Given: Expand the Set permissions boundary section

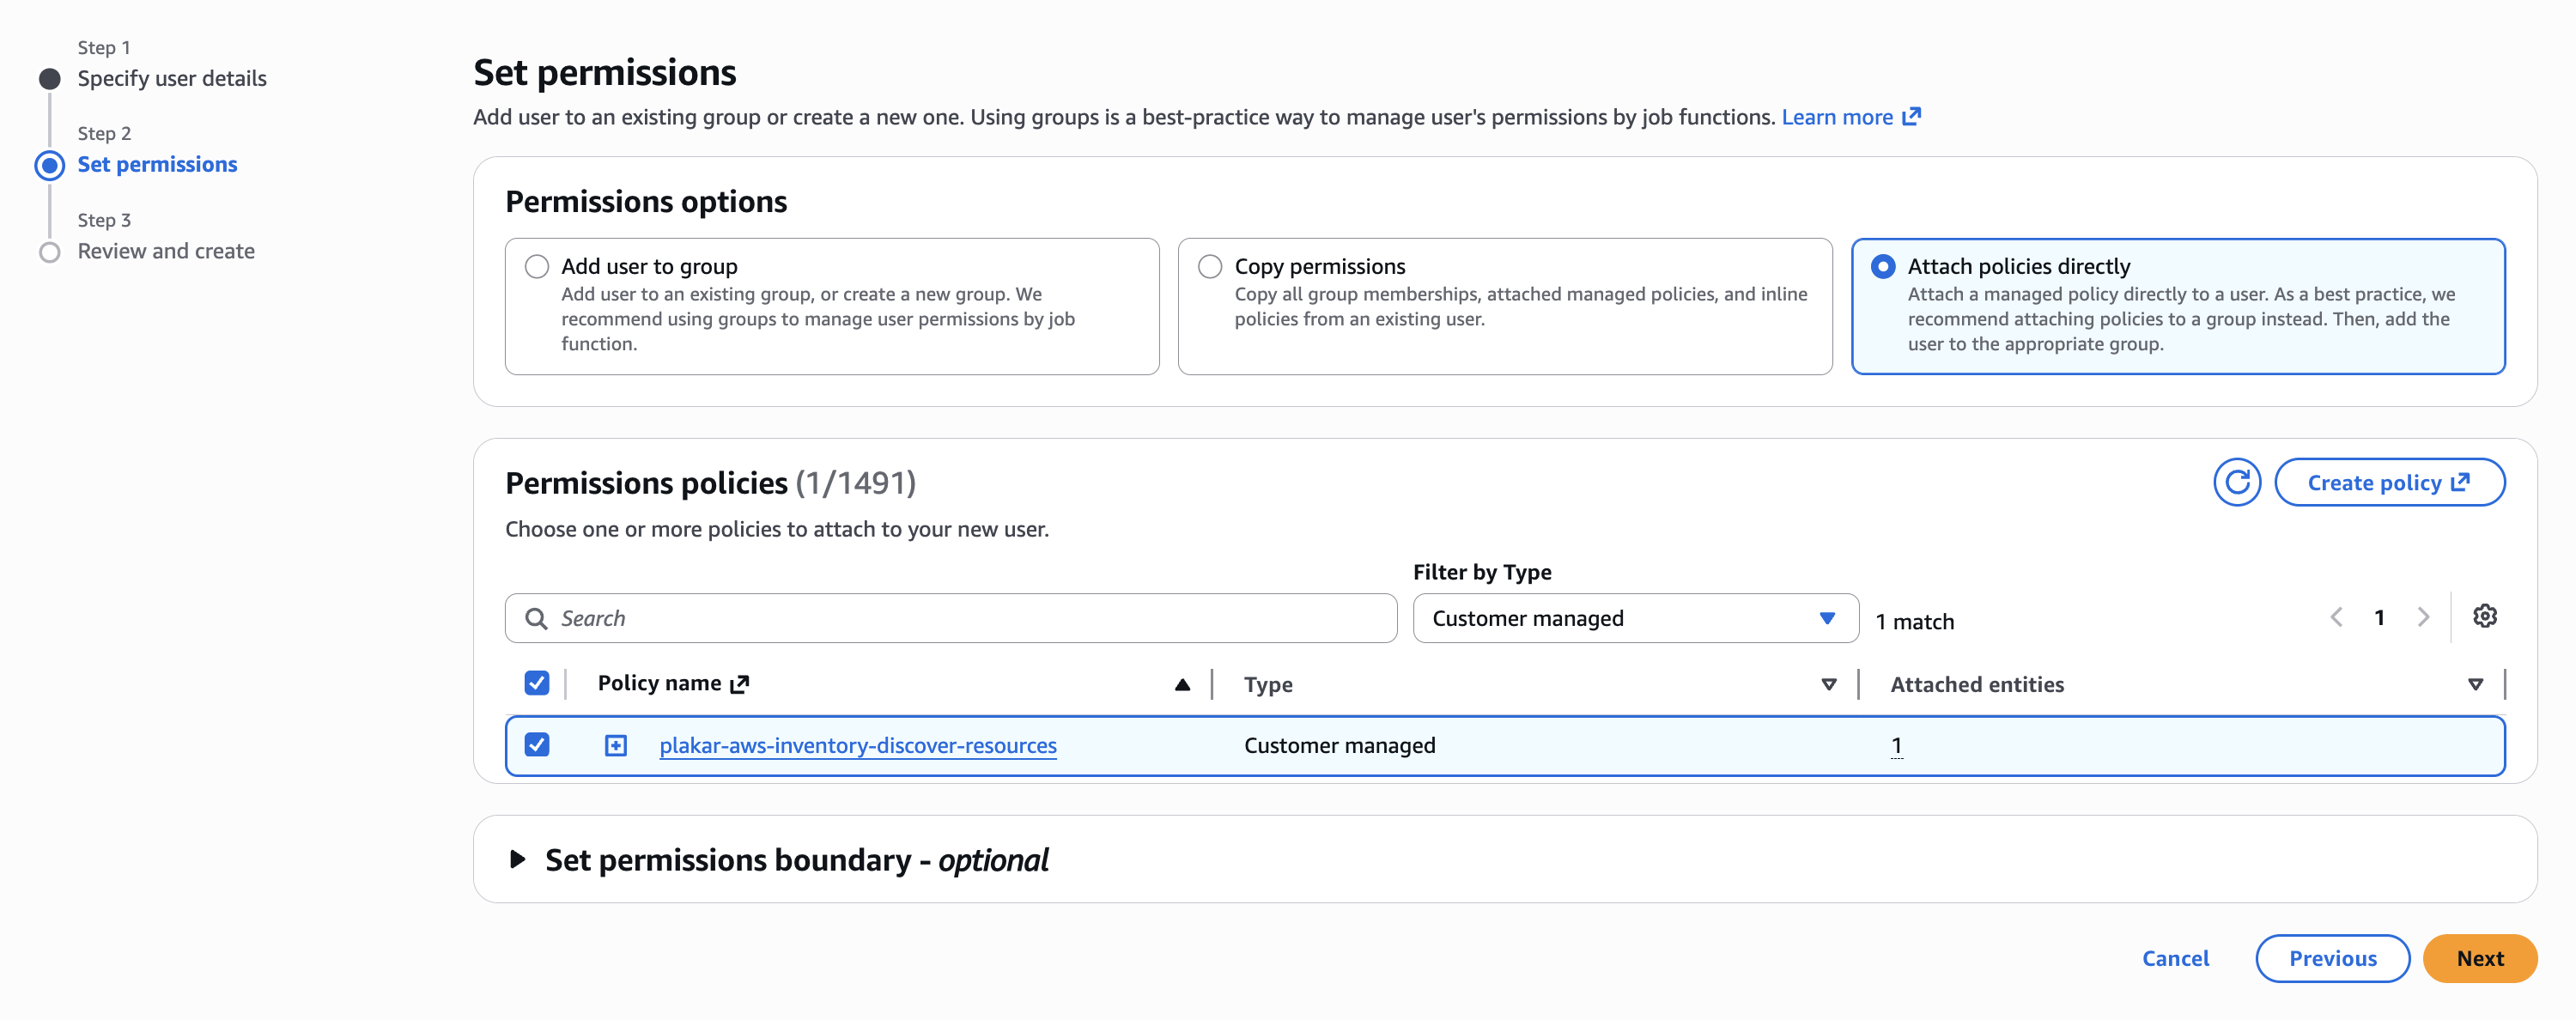Looking at the screenshot, I should (517, 860).
